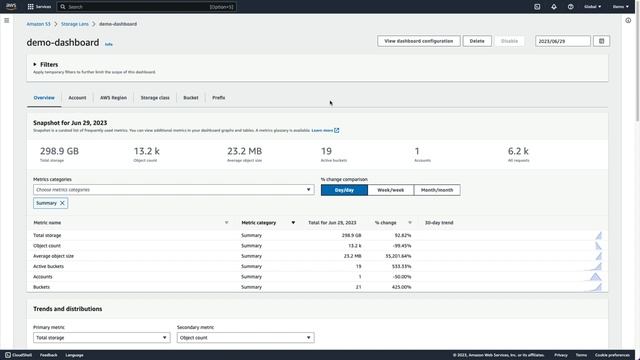Viewport: 640px width, 360px height.
Task: Go to Storage Lens breadcrumb
Action: (75, 24)
